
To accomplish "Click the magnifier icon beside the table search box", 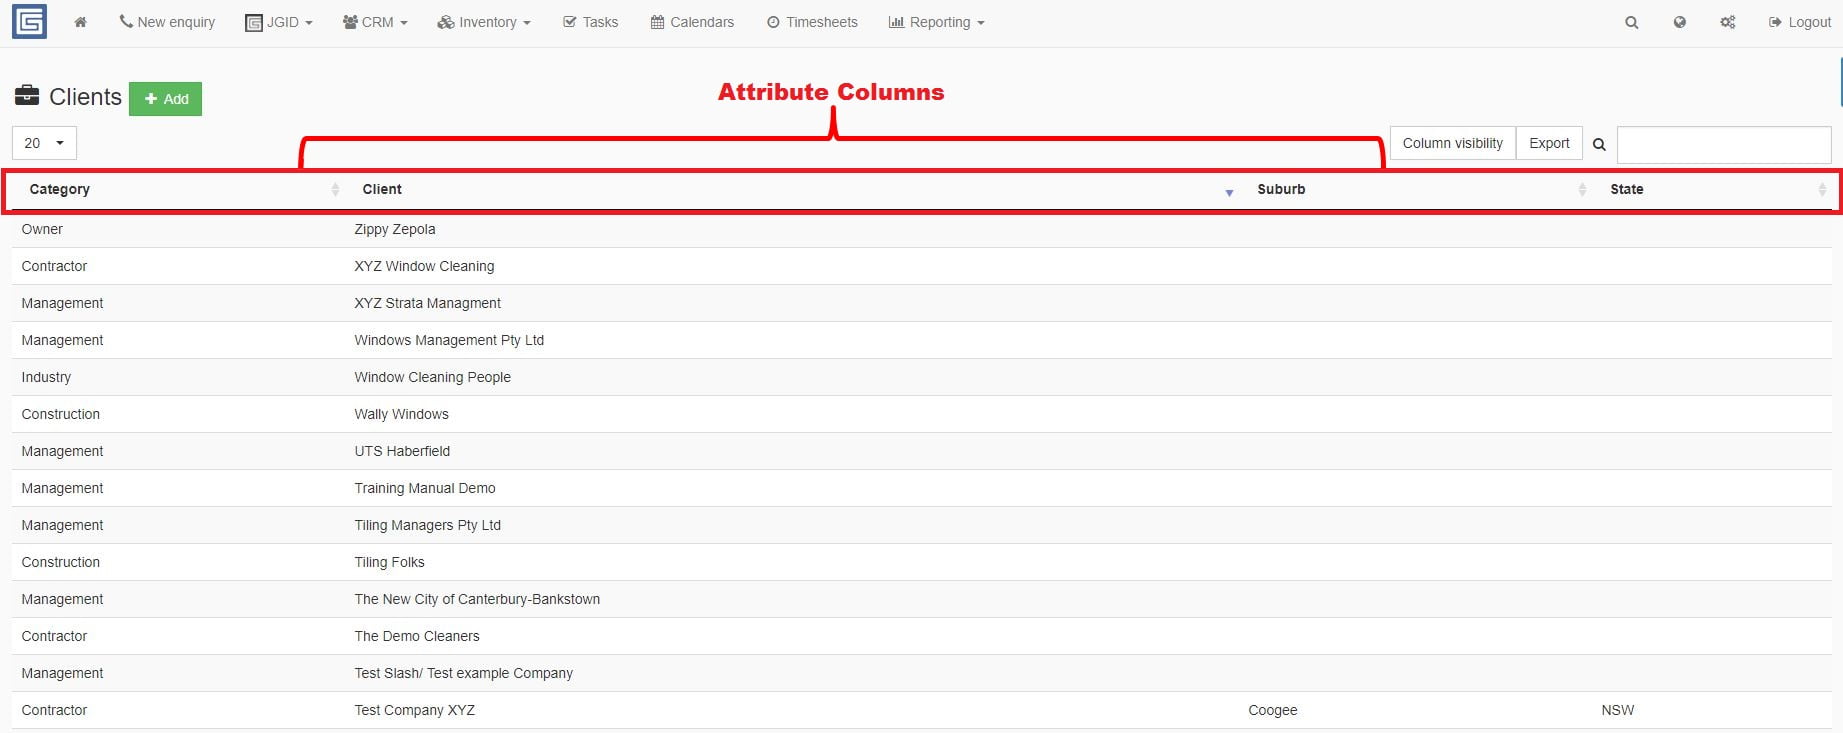I will pyautogui.click(x=1599, y=144).
